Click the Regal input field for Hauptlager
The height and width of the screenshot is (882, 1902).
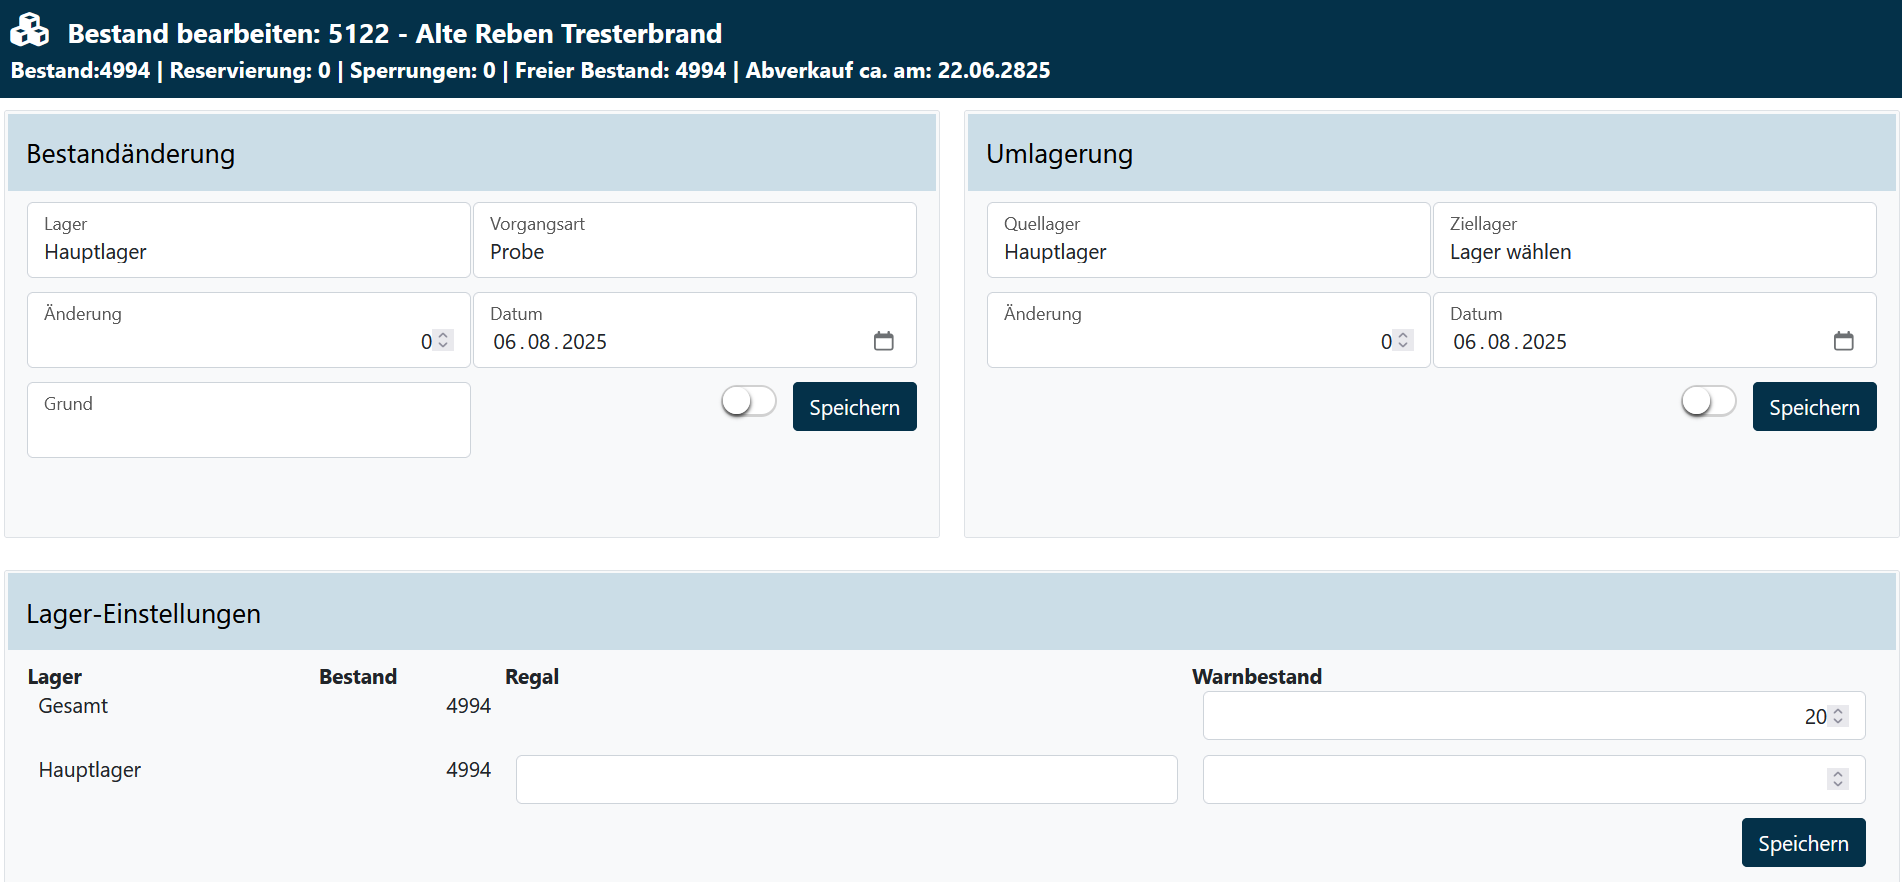pyautogui.click(x=846, y=779)
